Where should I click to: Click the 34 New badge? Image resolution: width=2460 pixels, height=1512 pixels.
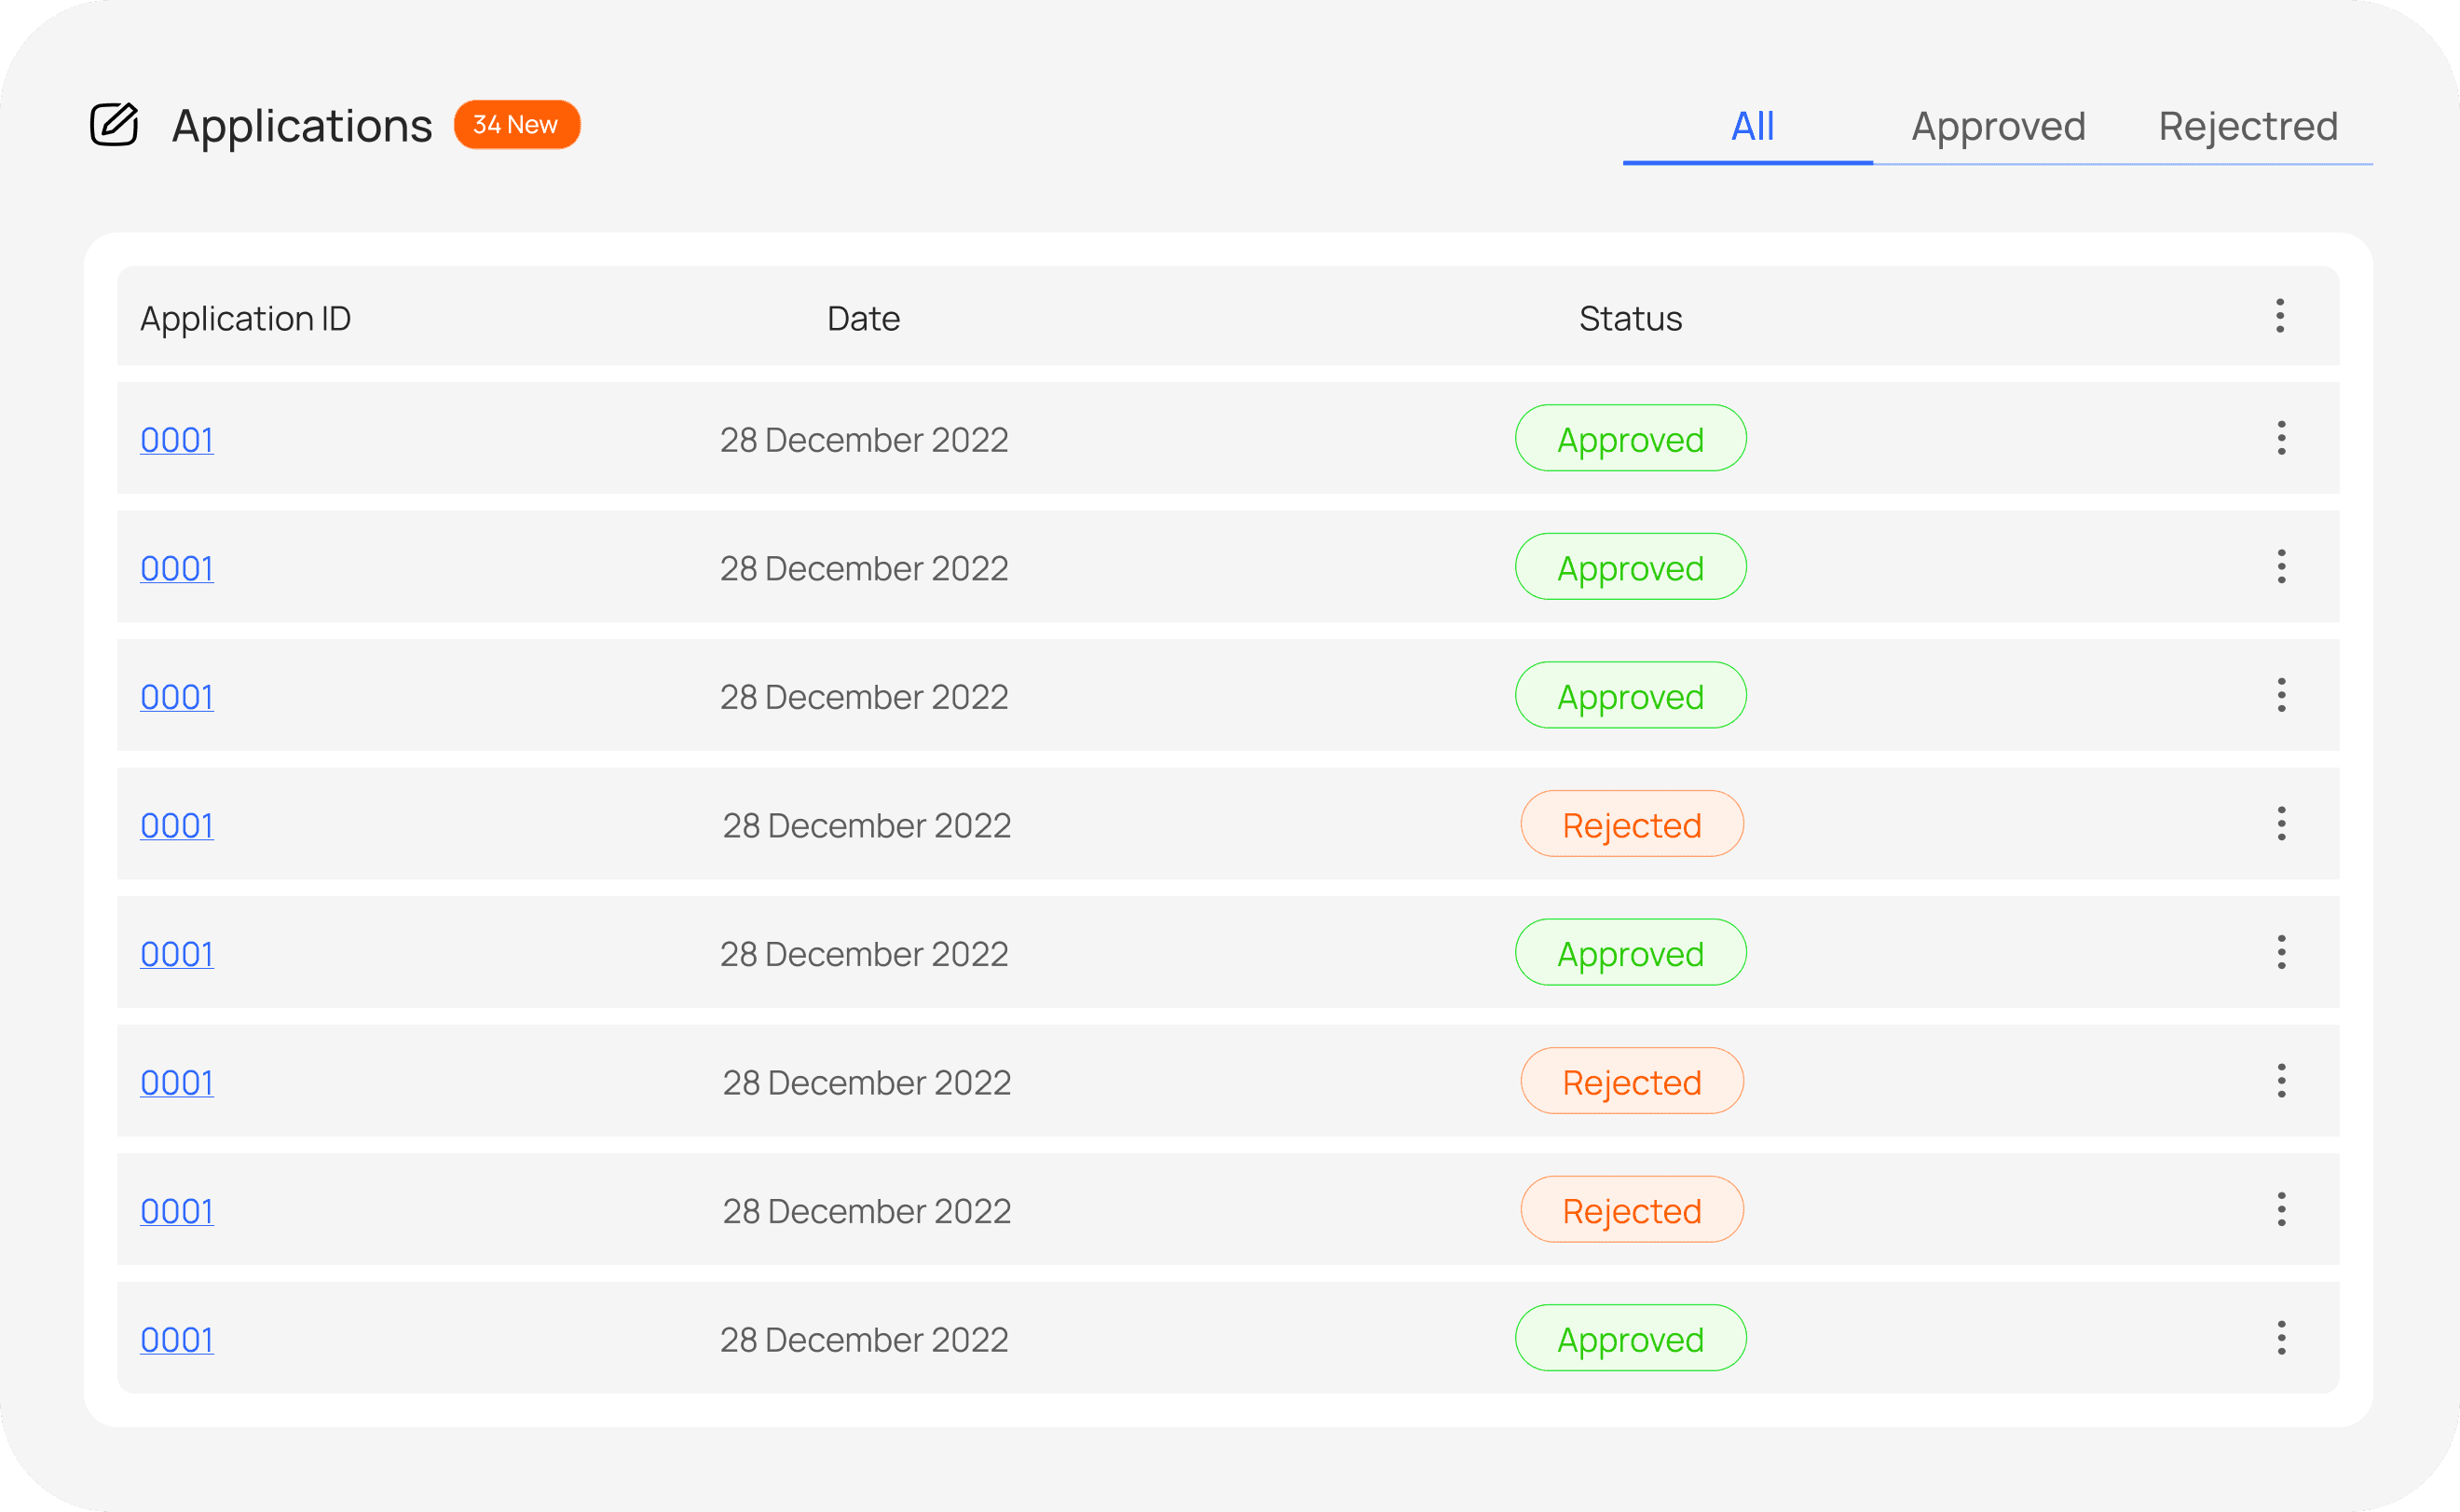[x=516, y=125]
